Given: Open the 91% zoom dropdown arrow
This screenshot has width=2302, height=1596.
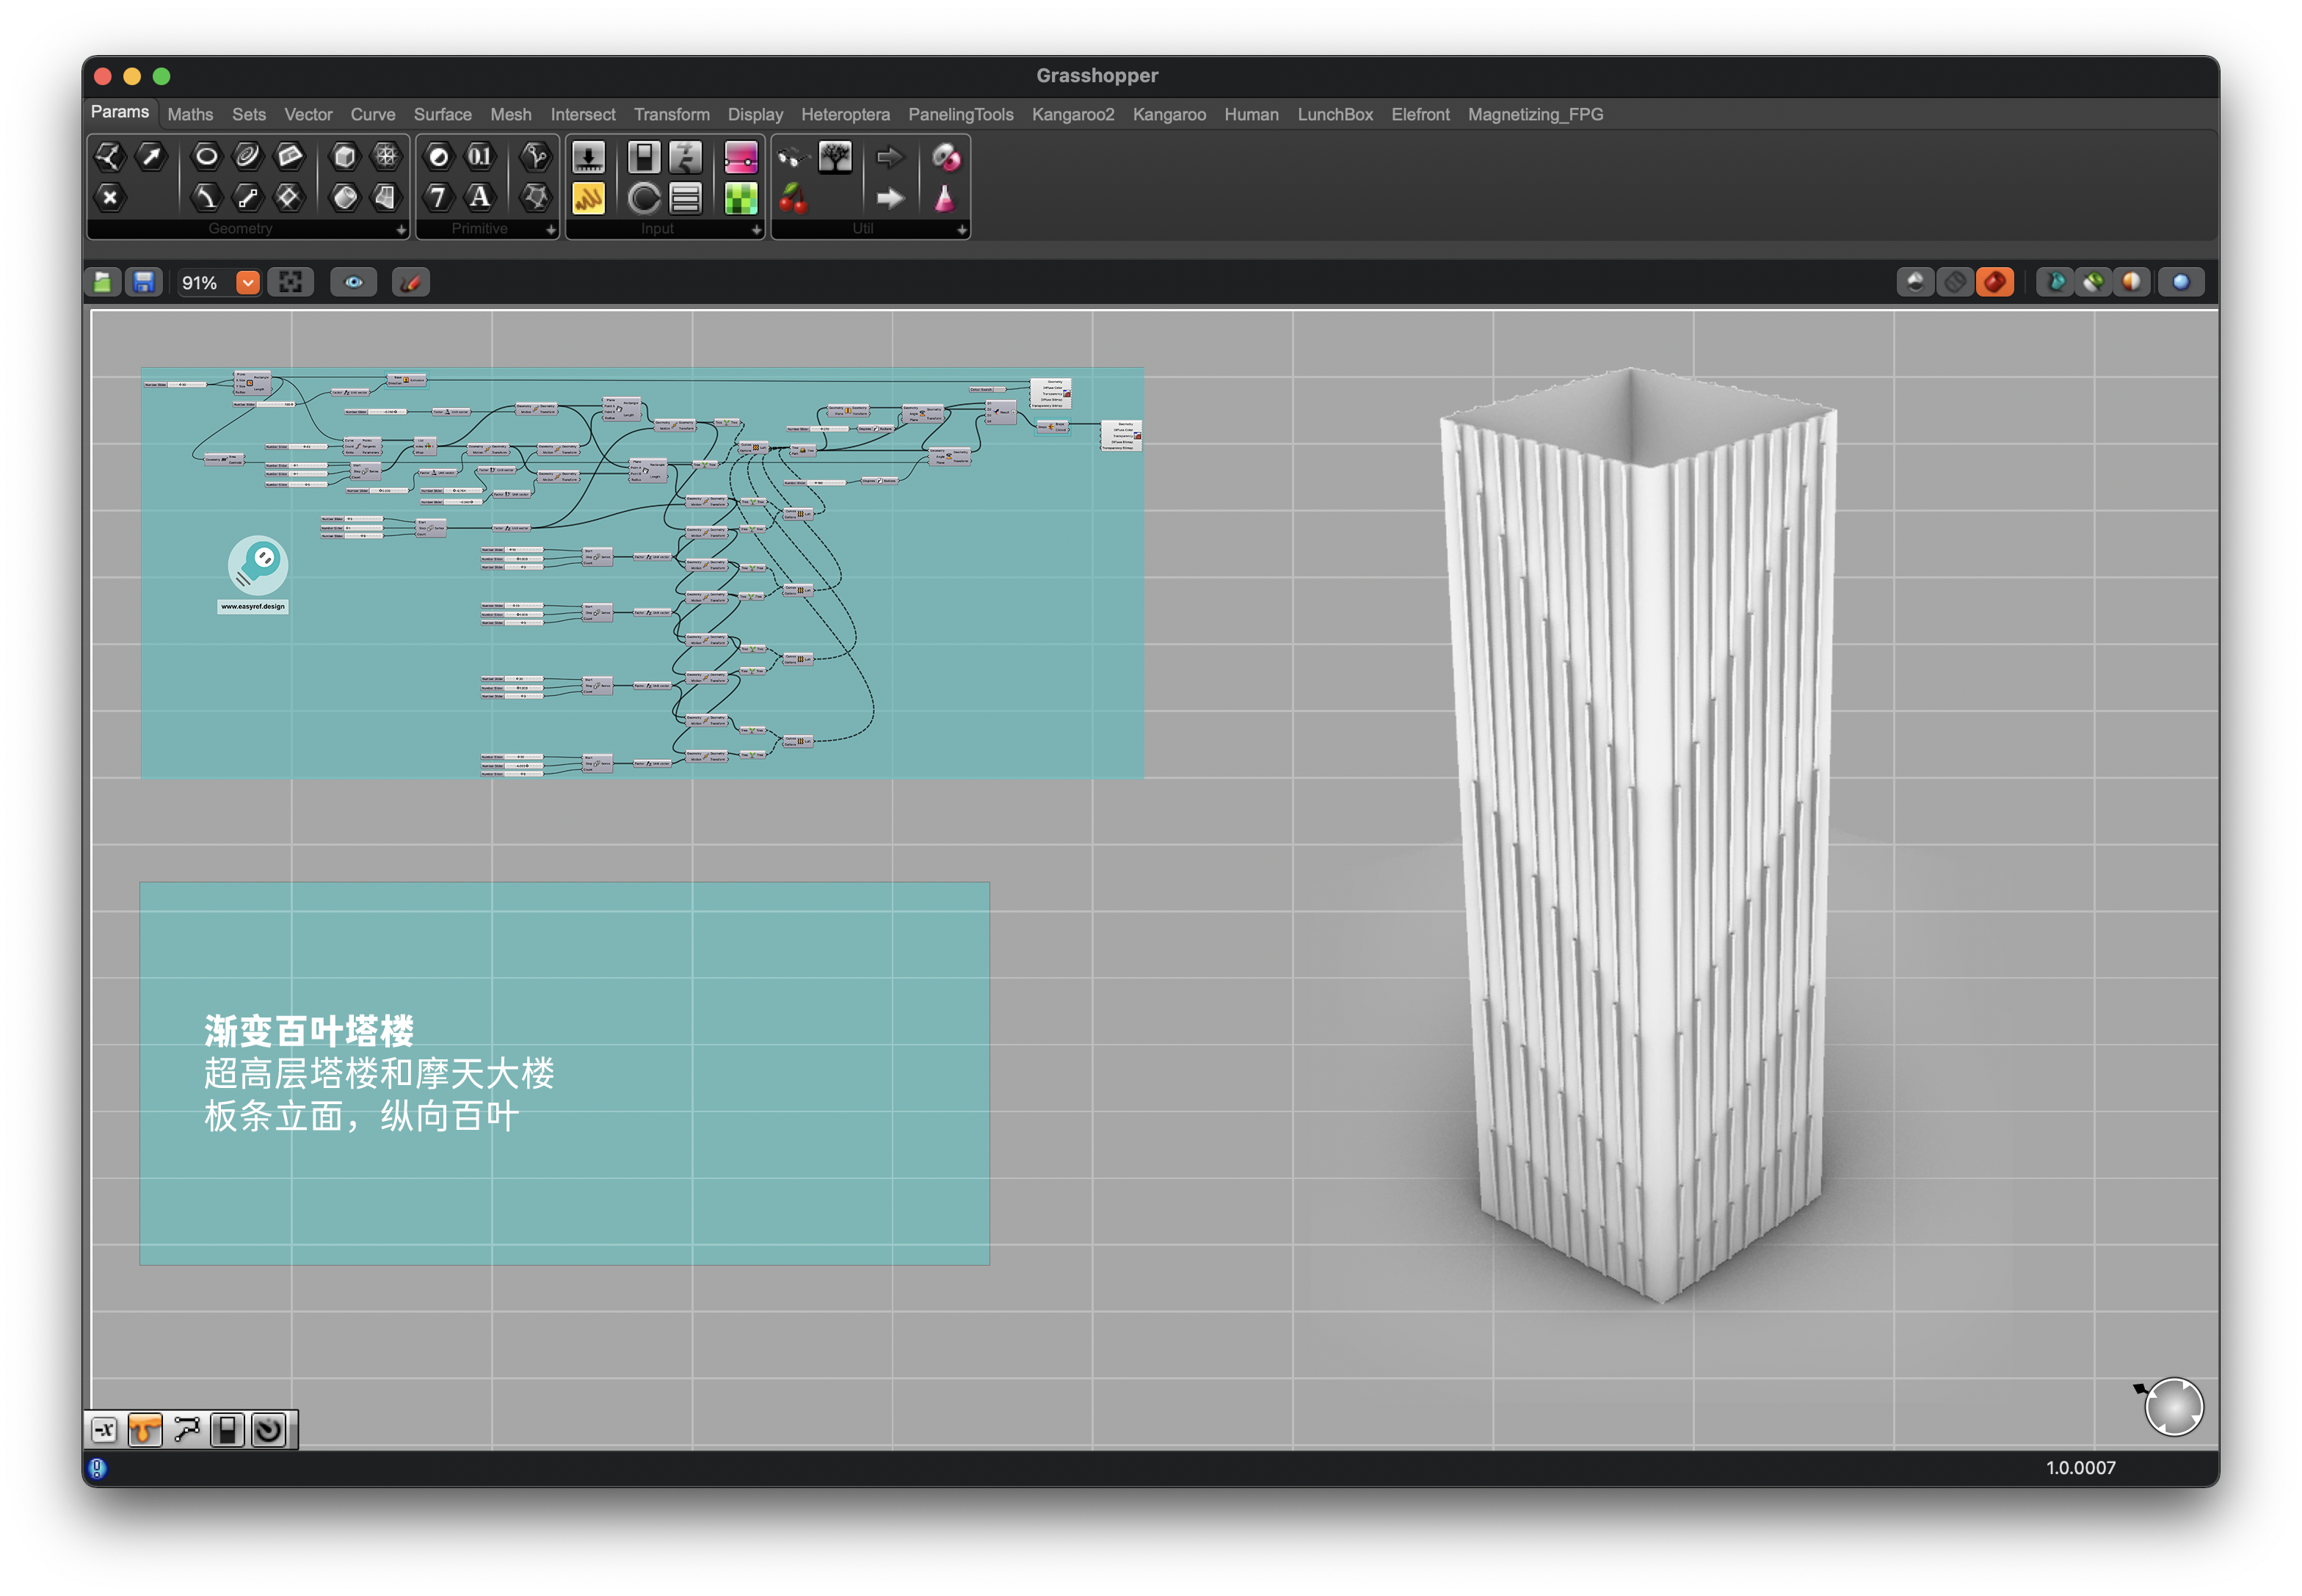Looking at the screenshot, I should (x=248, y=283).
